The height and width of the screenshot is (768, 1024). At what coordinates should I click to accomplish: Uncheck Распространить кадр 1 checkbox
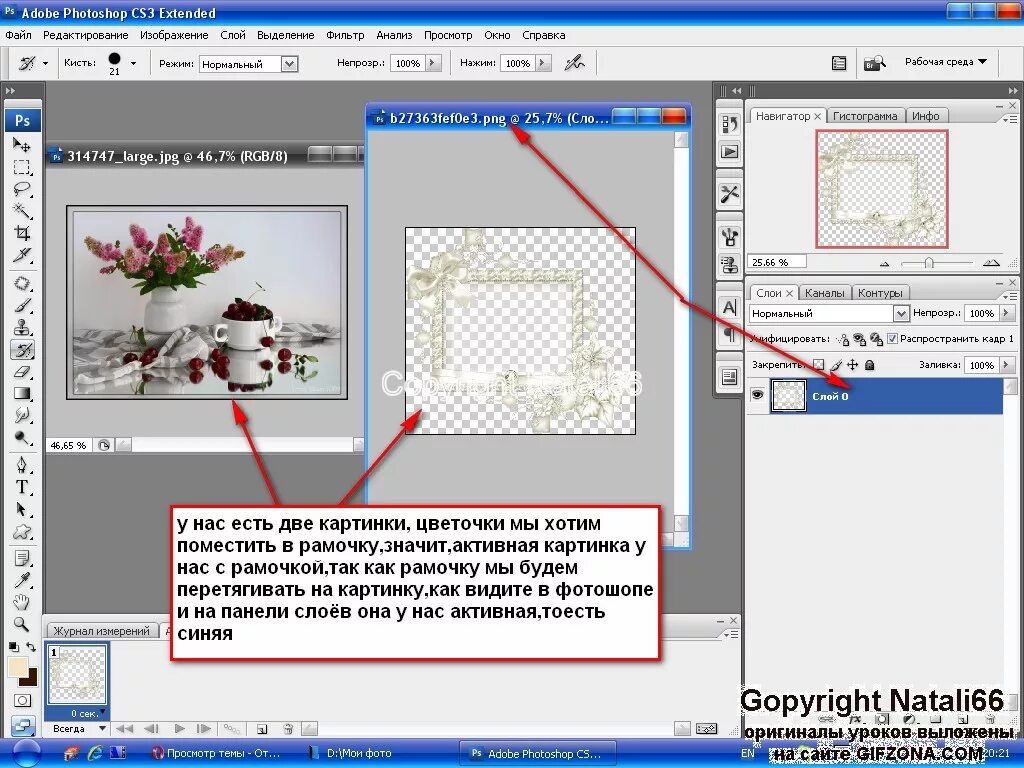click(x=892, y=338)
